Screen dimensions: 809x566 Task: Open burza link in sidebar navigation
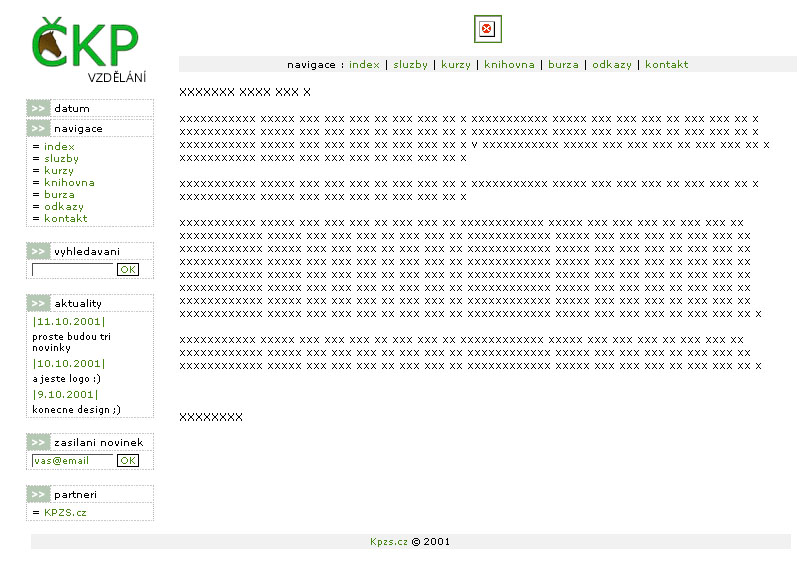[59, 195]
